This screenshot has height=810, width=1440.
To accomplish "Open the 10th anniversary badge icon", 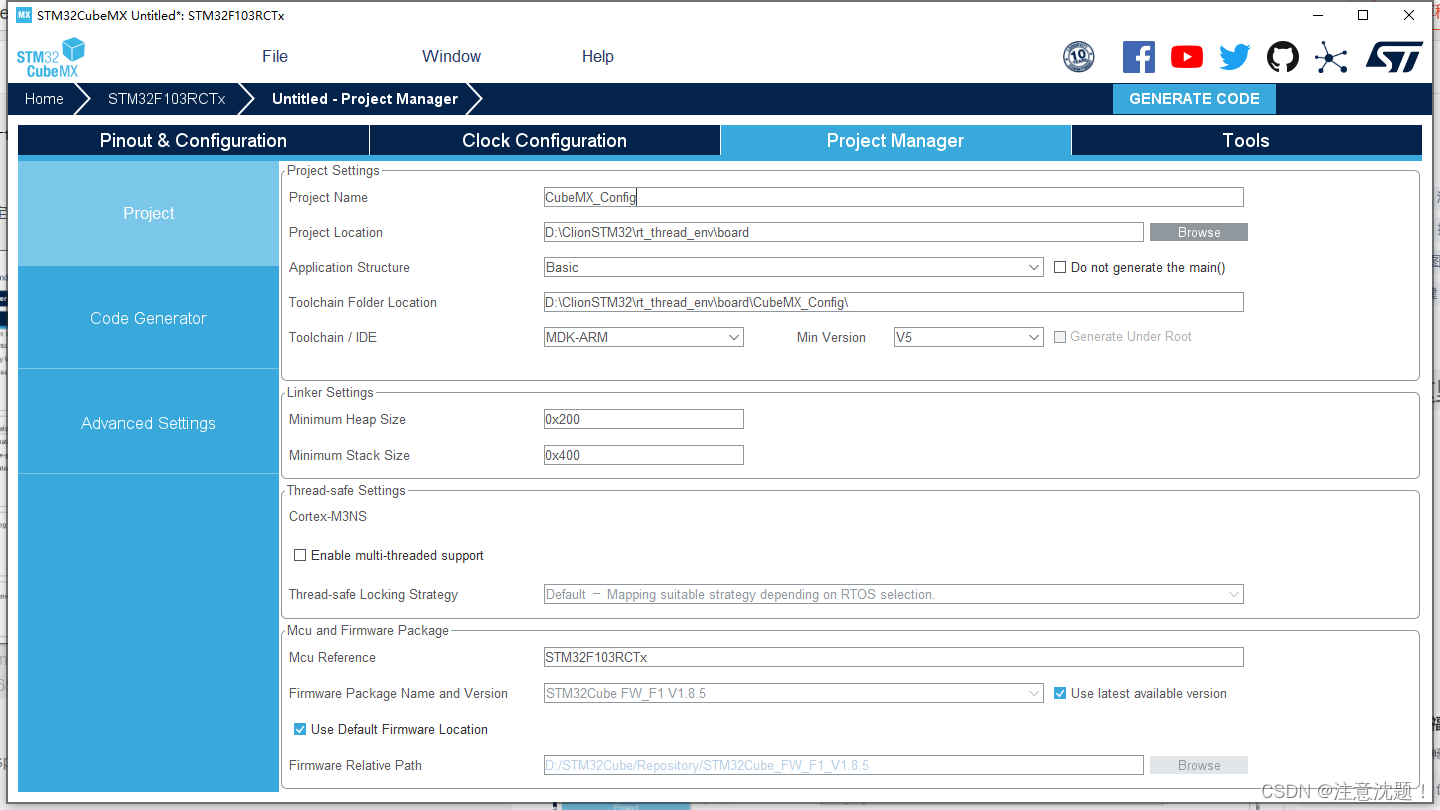I will pyautogui.click(x=1079, y=57).
